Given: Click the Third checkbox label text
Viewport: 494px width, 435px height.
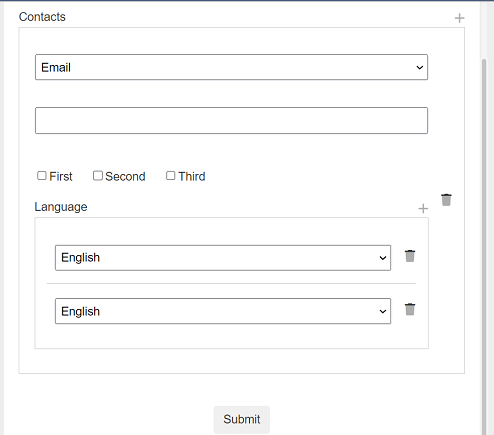Looking at the screenshot, I should pyautogui.click(x=192, y=176).
